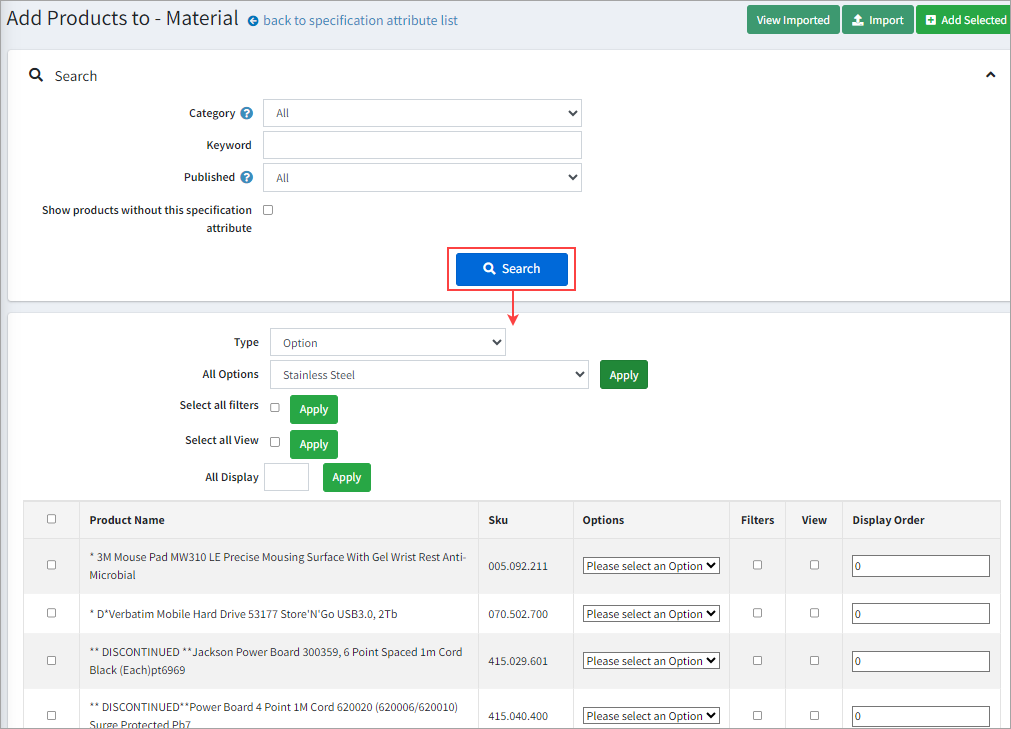Collapse the Search panel using the chevron
The height and width of the screenshot is (729, 1011).
990,75
